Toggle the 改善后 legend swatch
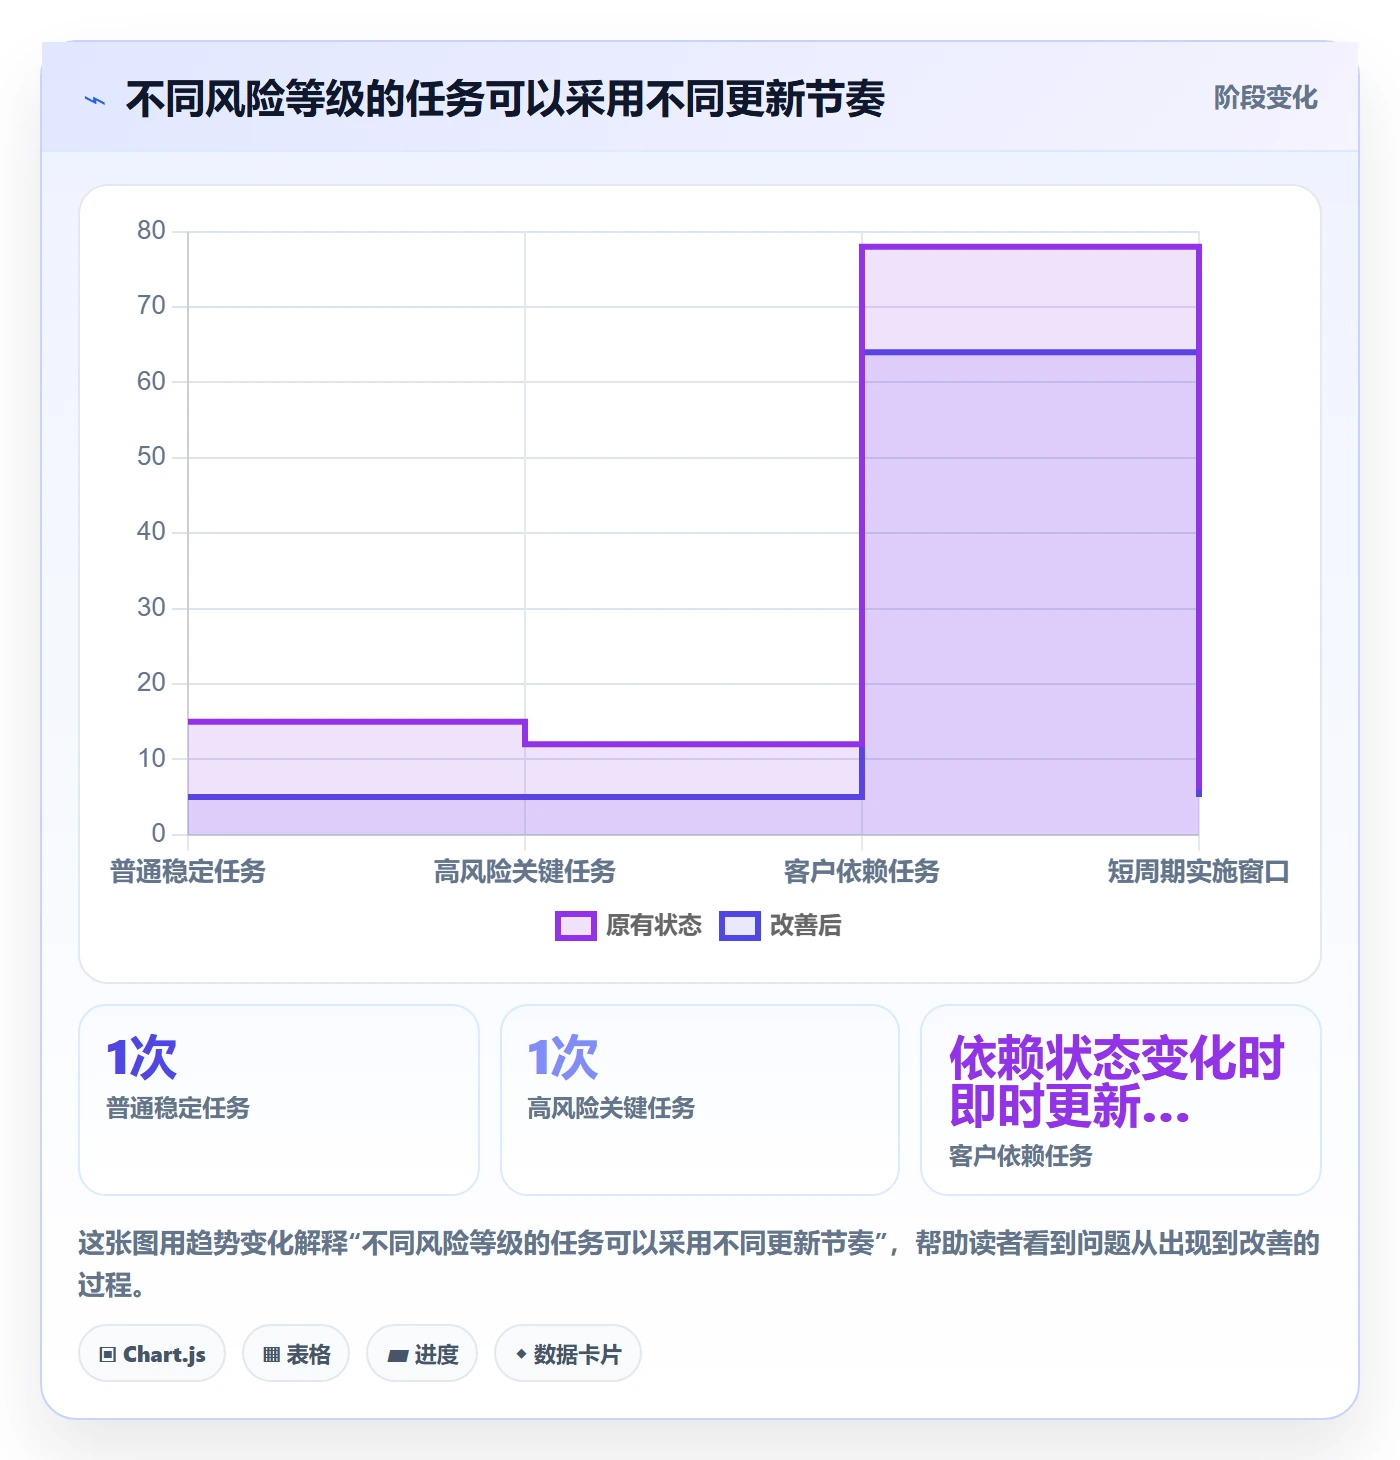1400x1460 pixels. 740,926
